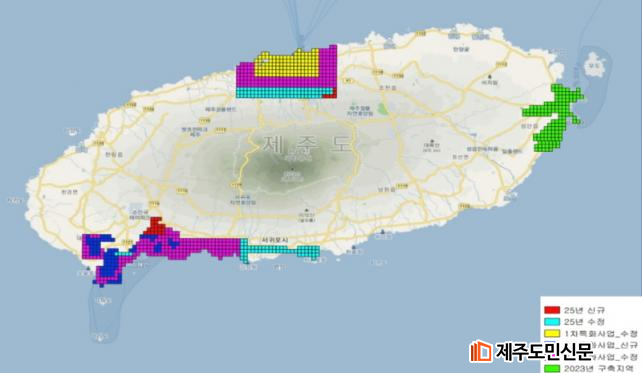This screenshot has height=373, width=642.
Task: Click the 2023년 구축지역 legend label
Action: click(x=598, y=368)
